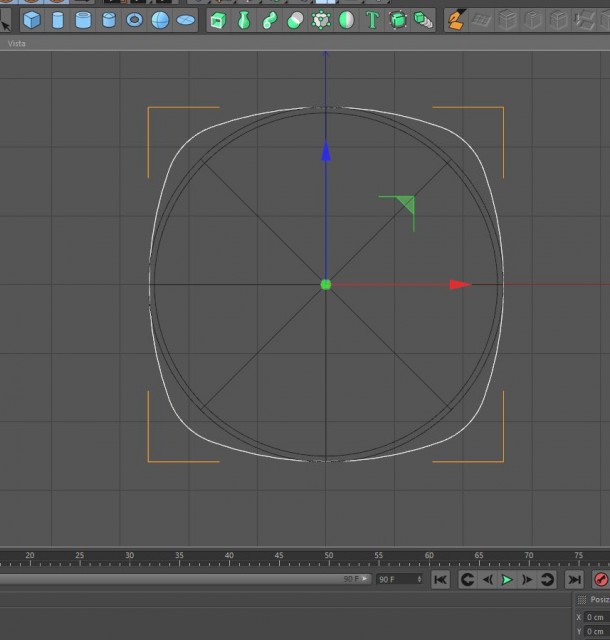Add a Symmetry object
The height and width of the screenshot is (640, 610).
tap(347, 20)
